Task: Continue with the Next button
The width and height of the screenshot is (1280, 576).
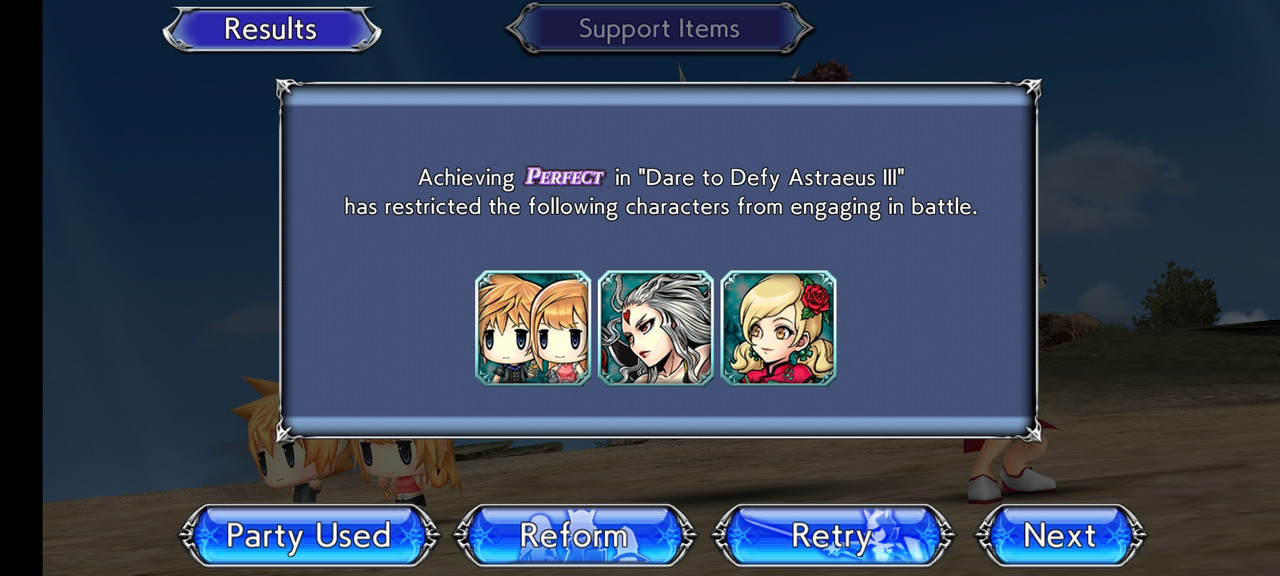Action: [x=1060, y=536]
